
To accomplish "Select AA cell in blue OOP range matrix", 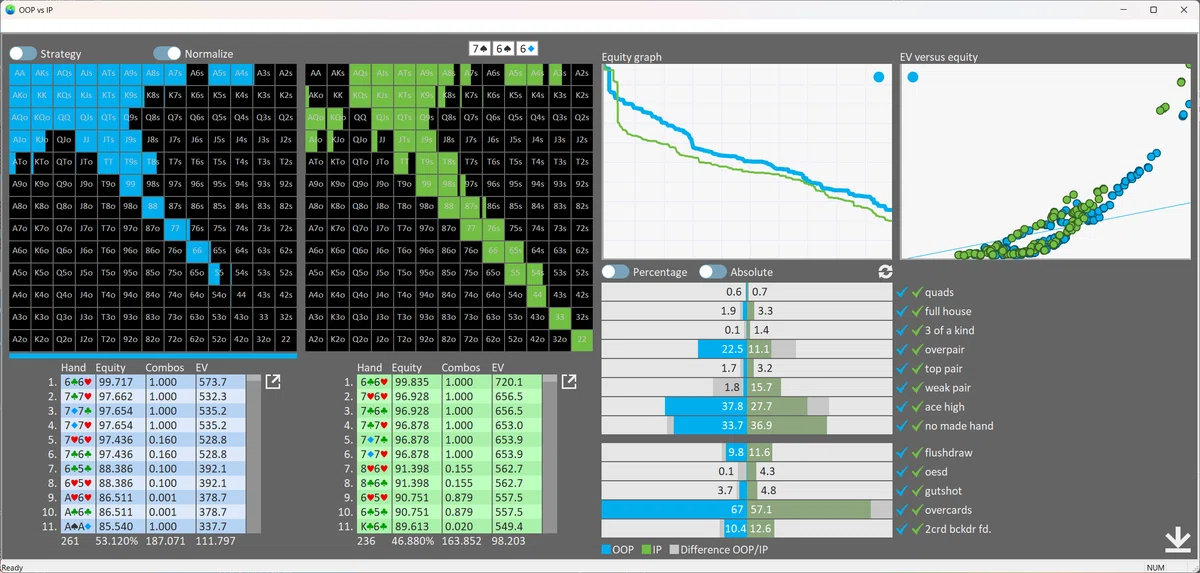I will (x=20, y=73).
